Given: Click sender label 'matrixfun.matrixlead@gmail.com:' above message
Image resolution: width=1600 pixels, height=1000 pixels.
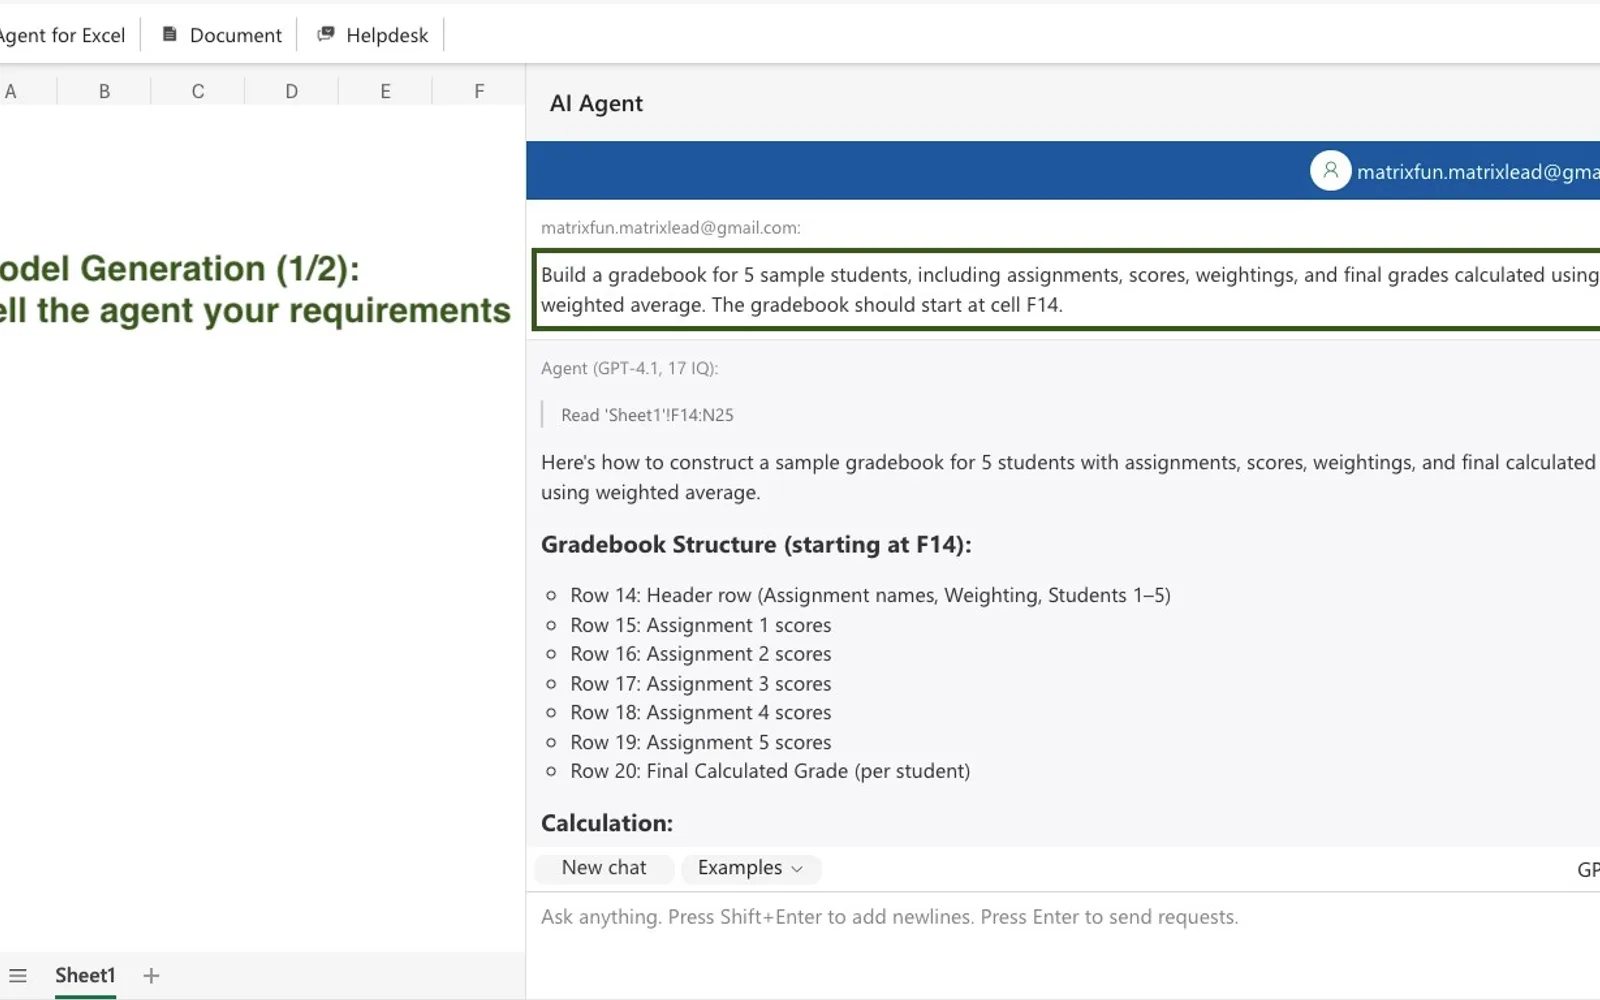Looking at the screenshot, I should pos(671,228).
